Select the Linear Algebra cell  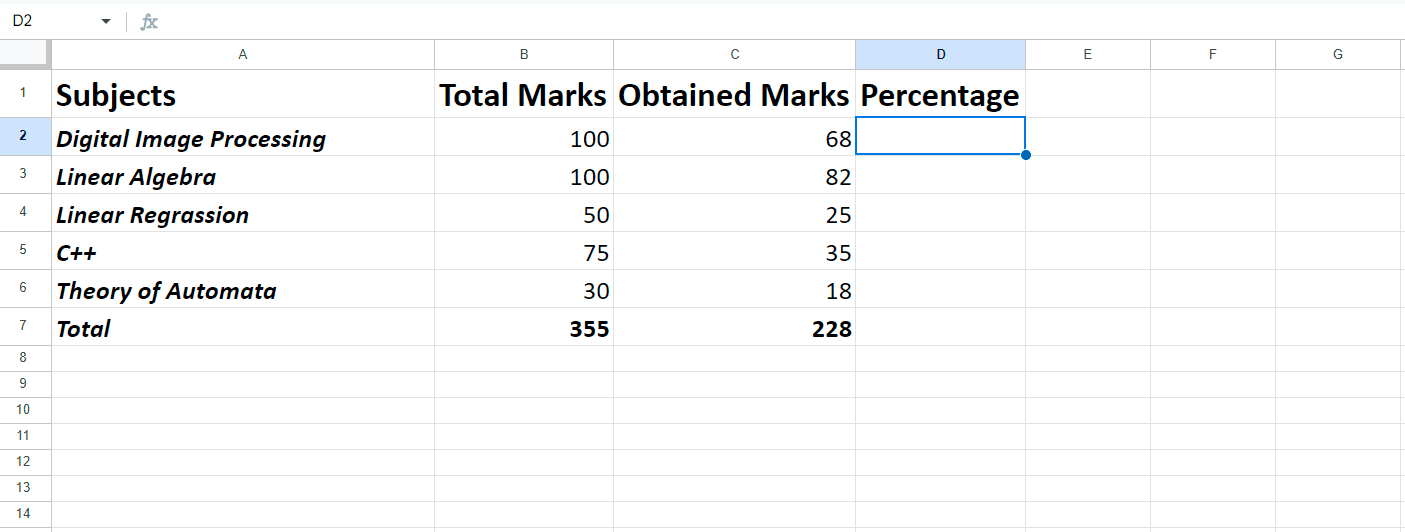click(243, 175)
